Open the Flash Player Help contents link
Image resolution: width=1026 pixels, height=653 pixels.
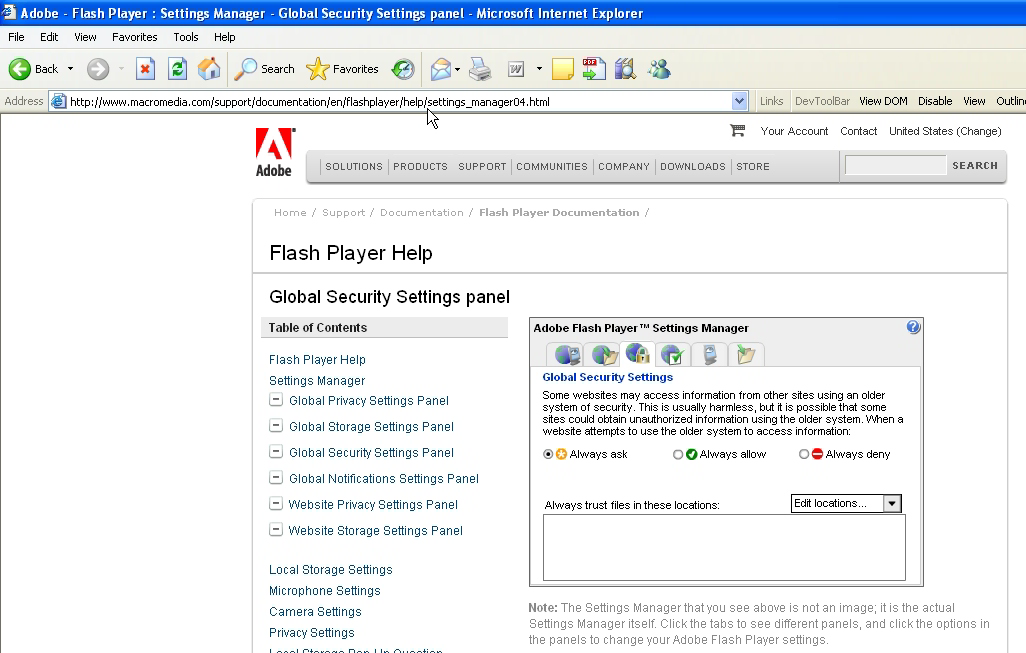[317, 360]
